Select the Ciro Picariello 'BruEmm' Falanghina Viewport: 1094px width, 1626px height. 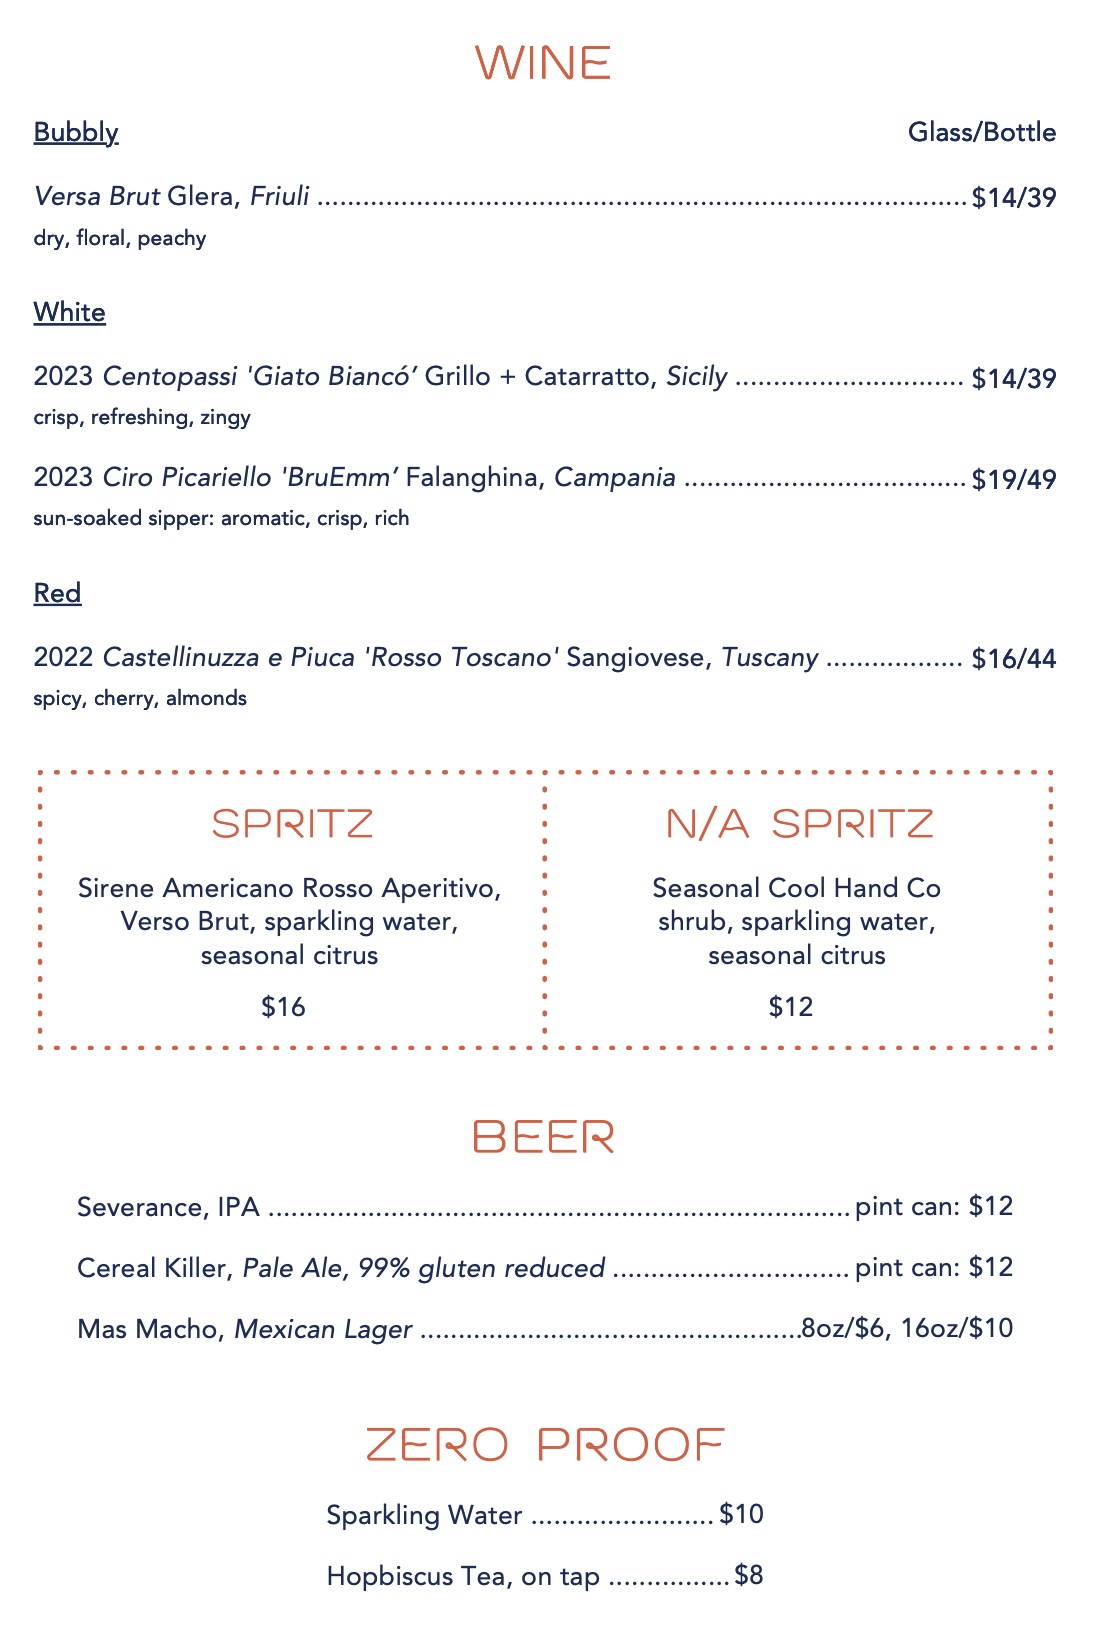pos(354,478)
